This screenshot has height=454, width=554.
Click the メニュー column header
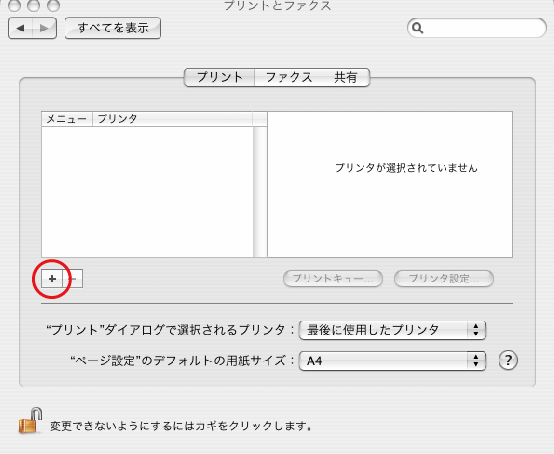tap(67, 119)
